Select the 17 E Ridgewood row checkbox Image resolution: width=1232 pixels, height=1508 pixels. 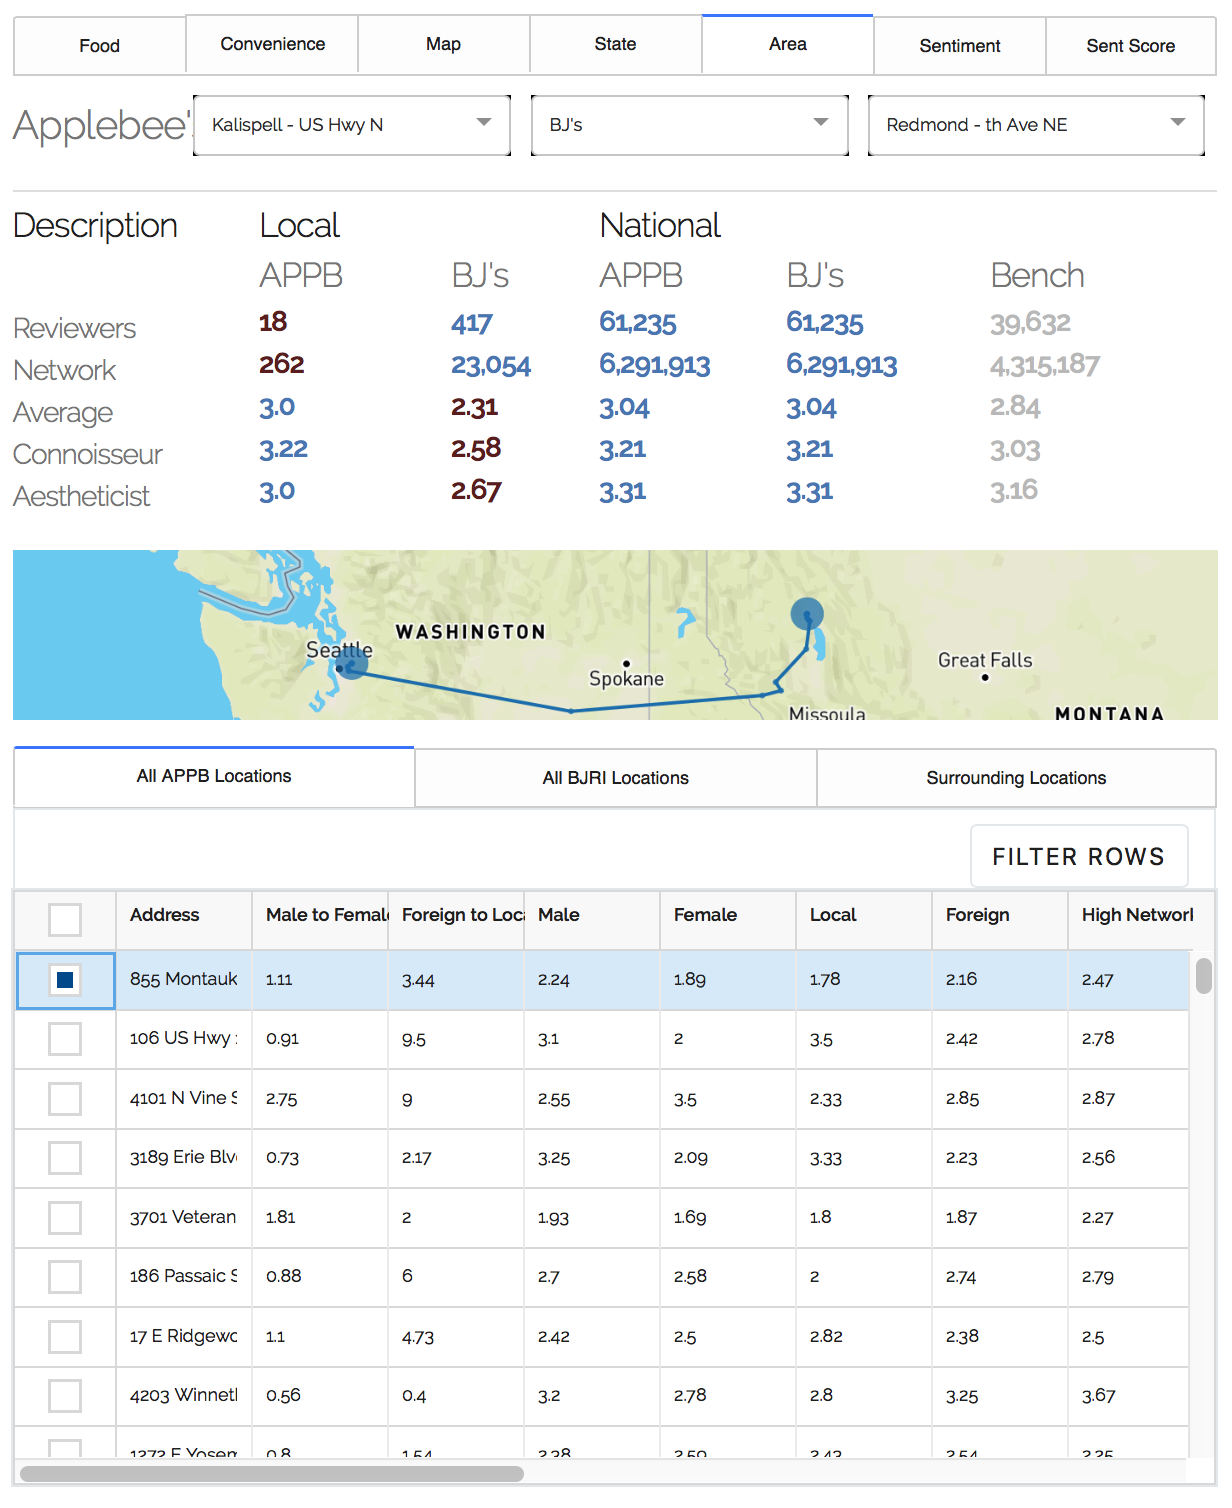point(65,1337)
